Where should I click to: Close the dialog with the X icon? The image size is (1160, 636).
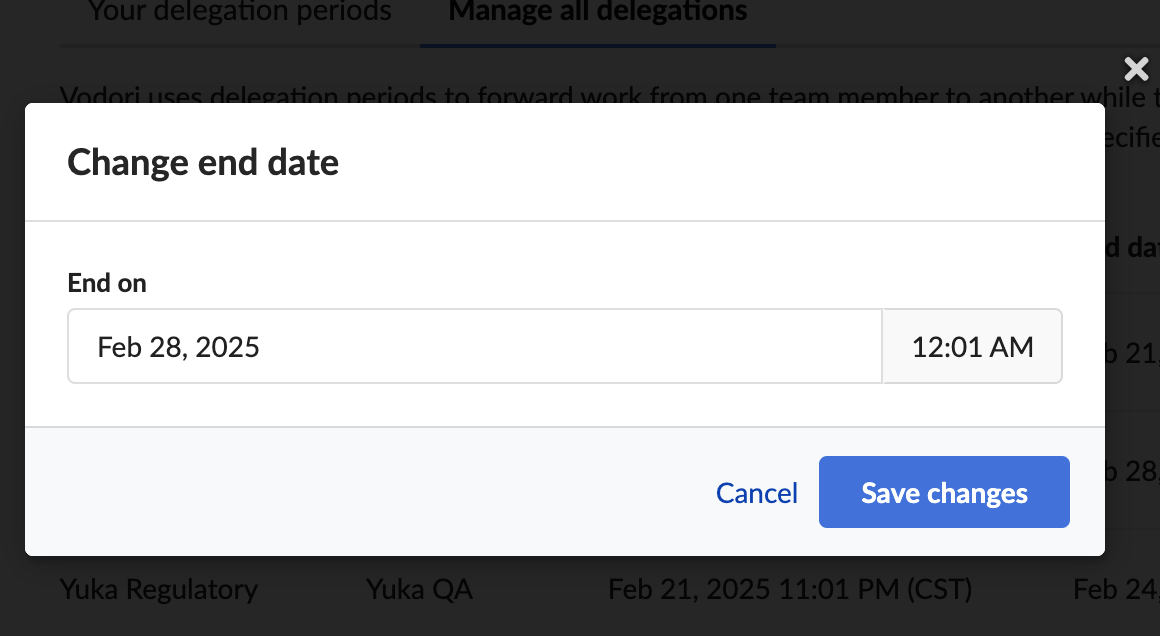click(x=1136, y=69)
